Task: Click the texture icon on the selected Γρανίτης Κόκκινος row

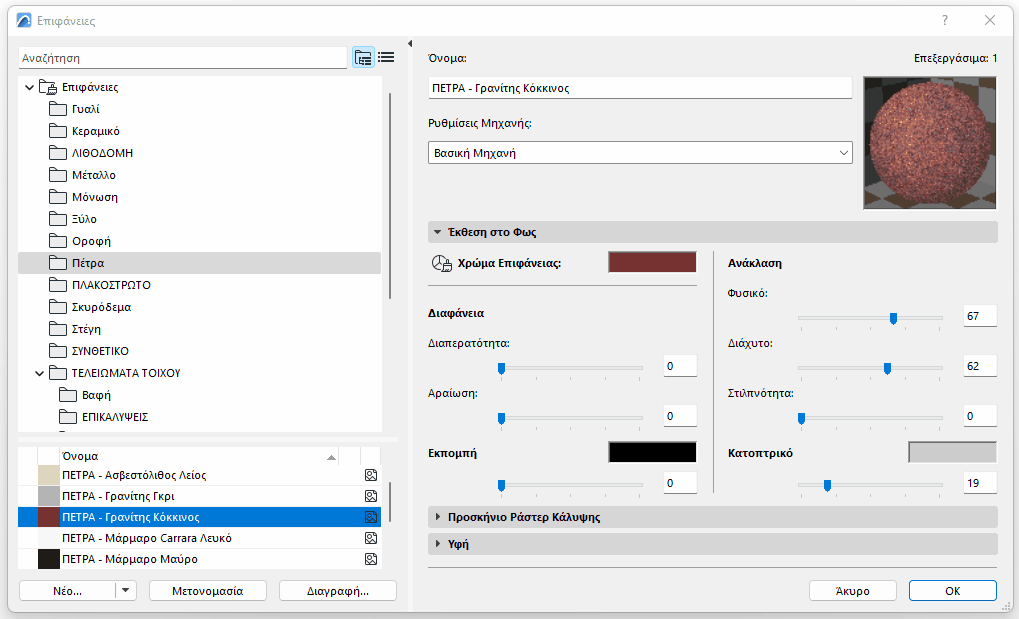Action: point(370,516)
